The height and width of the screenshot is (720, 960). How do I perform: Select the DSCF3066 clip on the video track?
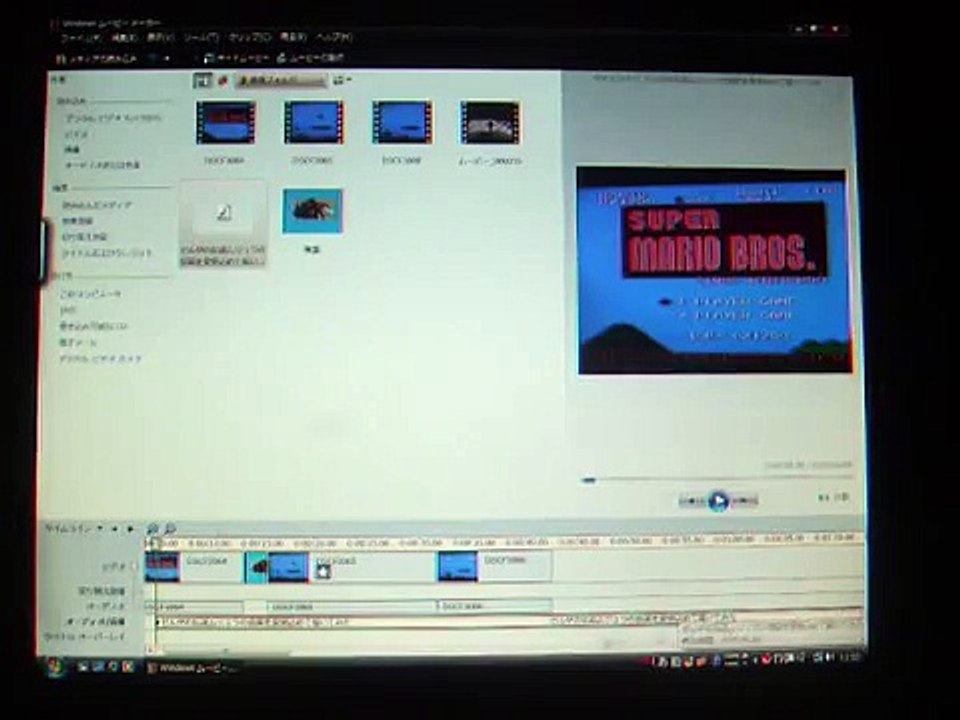(x=495, y=566)
